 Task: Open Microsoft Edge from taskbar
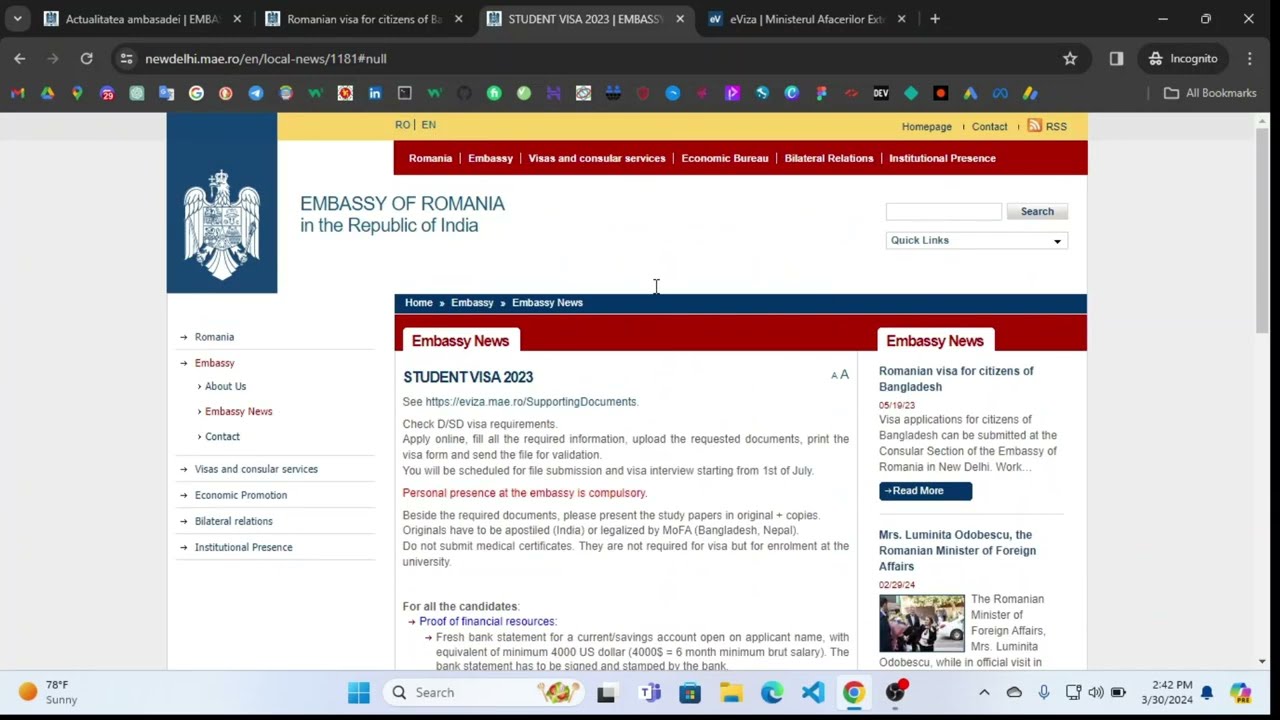click(772, 692)
